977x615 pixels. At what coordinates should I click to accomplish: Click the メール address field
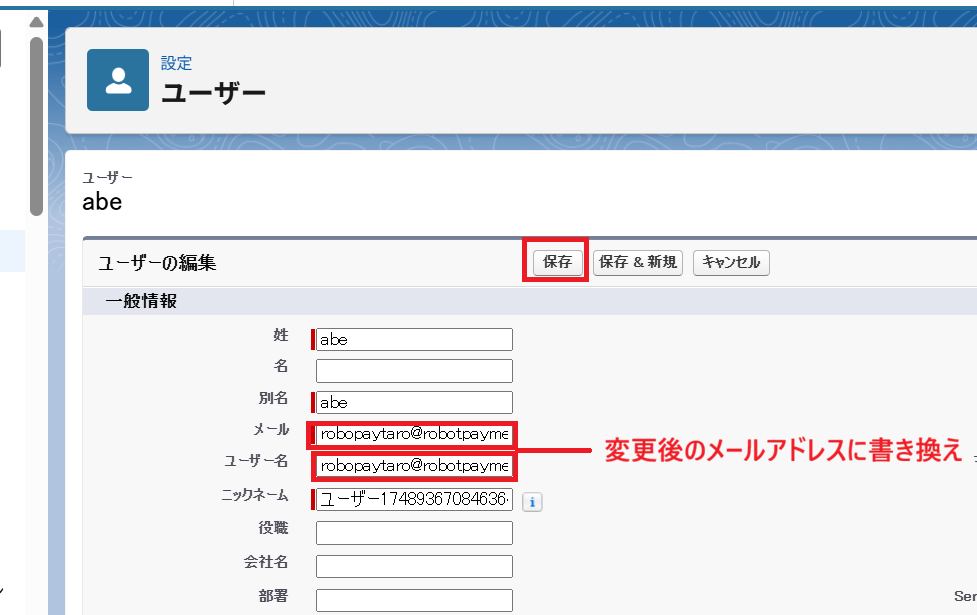coord(414,435)
